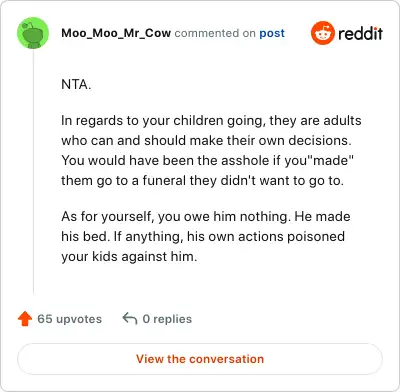The image size is (400, 392).
Task: Follow the blue "post" link
Action: tap(272, 33)
